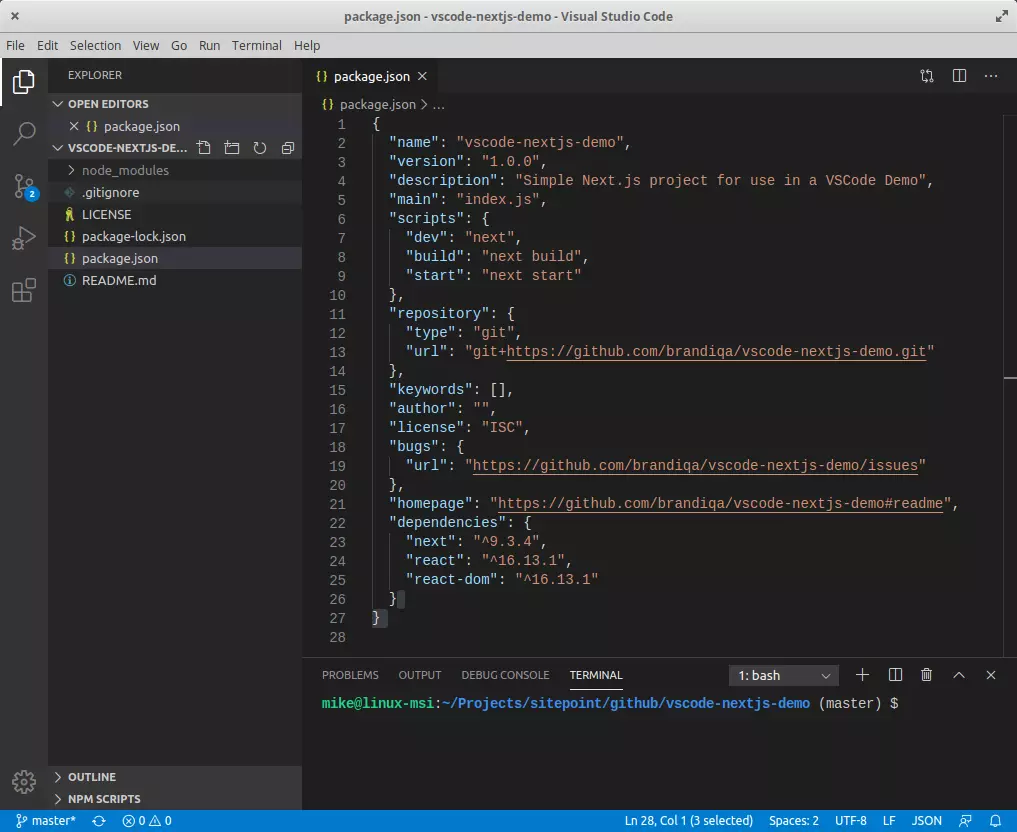The width and height of the screenshot is (1017, 832).
Task: Open the Terminal menu
Action: [257, 45]
